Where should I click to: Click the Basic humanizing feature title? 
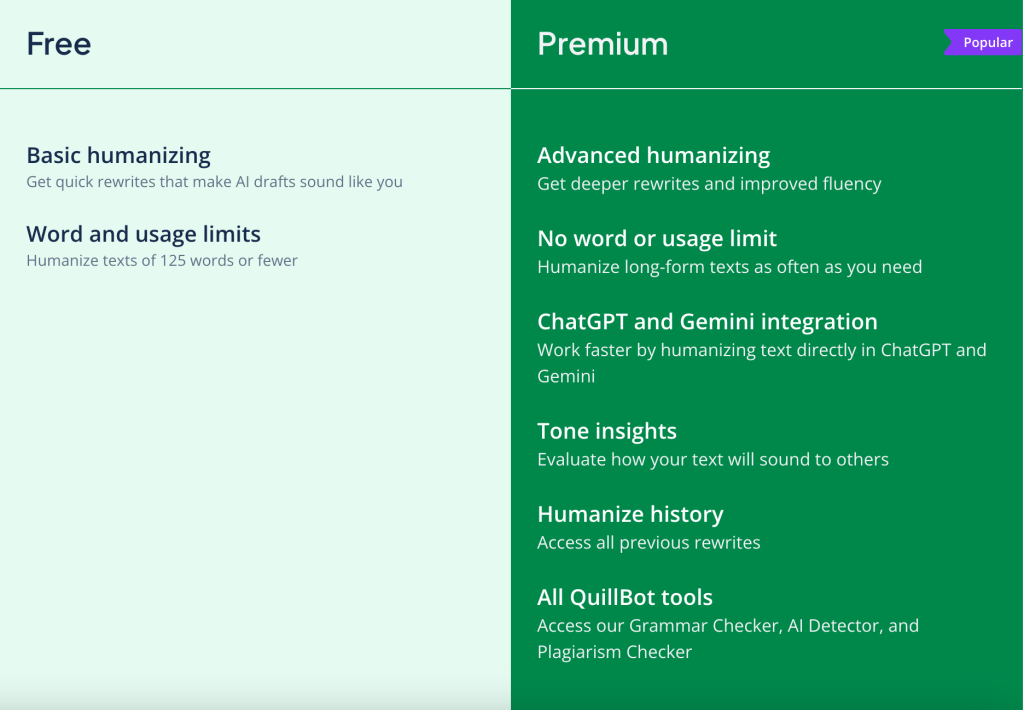pyautogui.click(x=118, y=155)
